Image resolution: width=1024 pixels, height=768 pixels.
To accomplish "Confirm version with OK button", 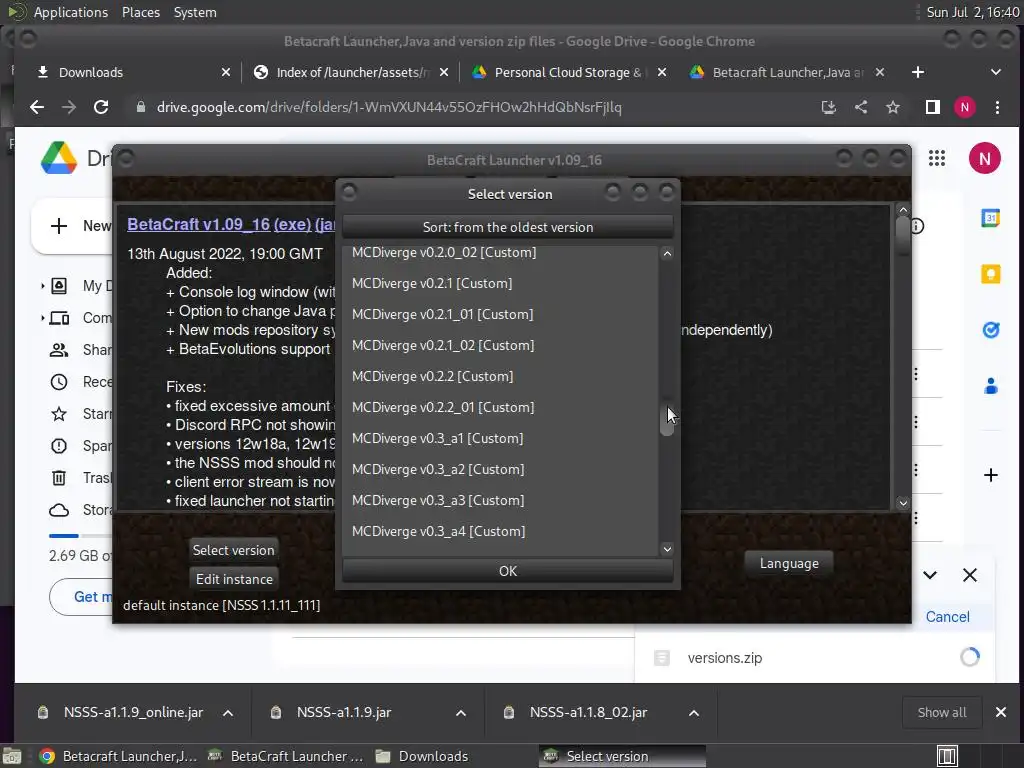I will point(507,571).
